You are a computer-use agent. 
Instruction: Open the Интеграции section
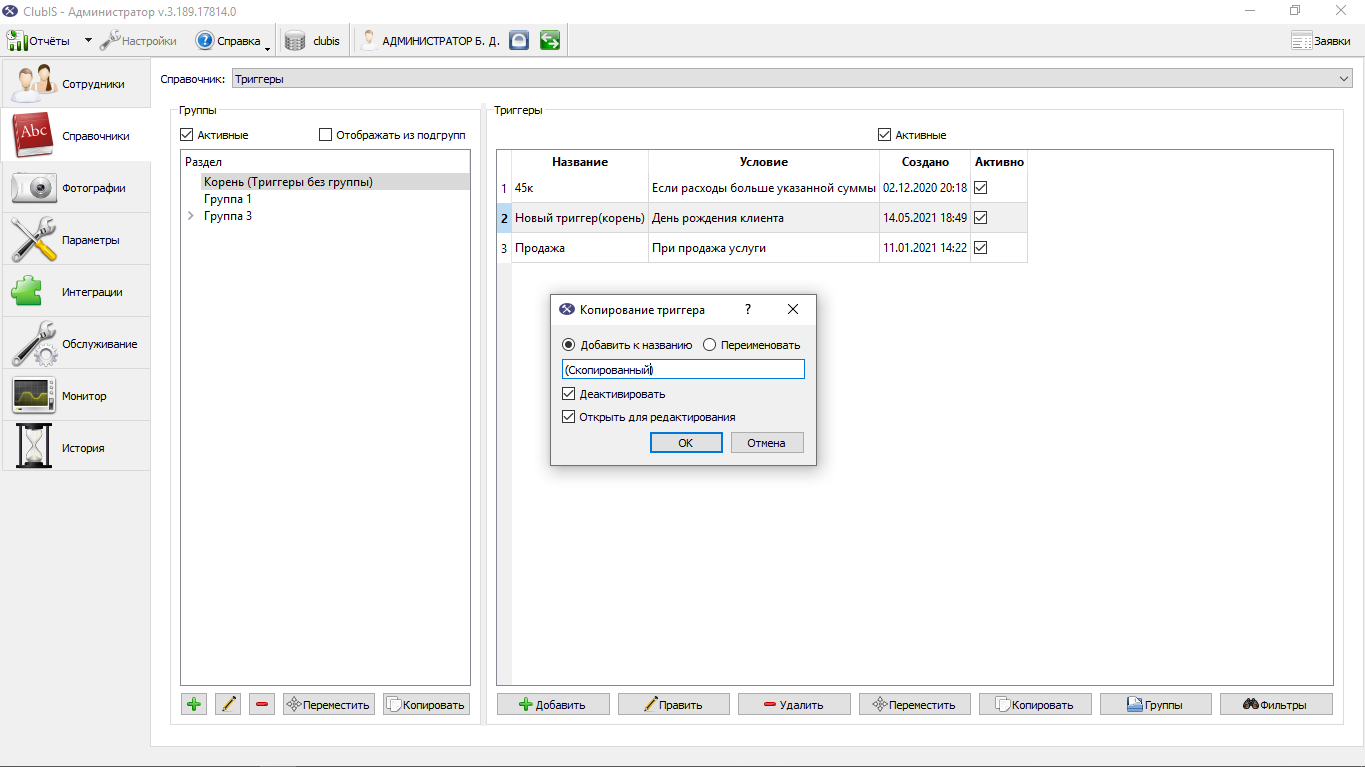point(76,292)
